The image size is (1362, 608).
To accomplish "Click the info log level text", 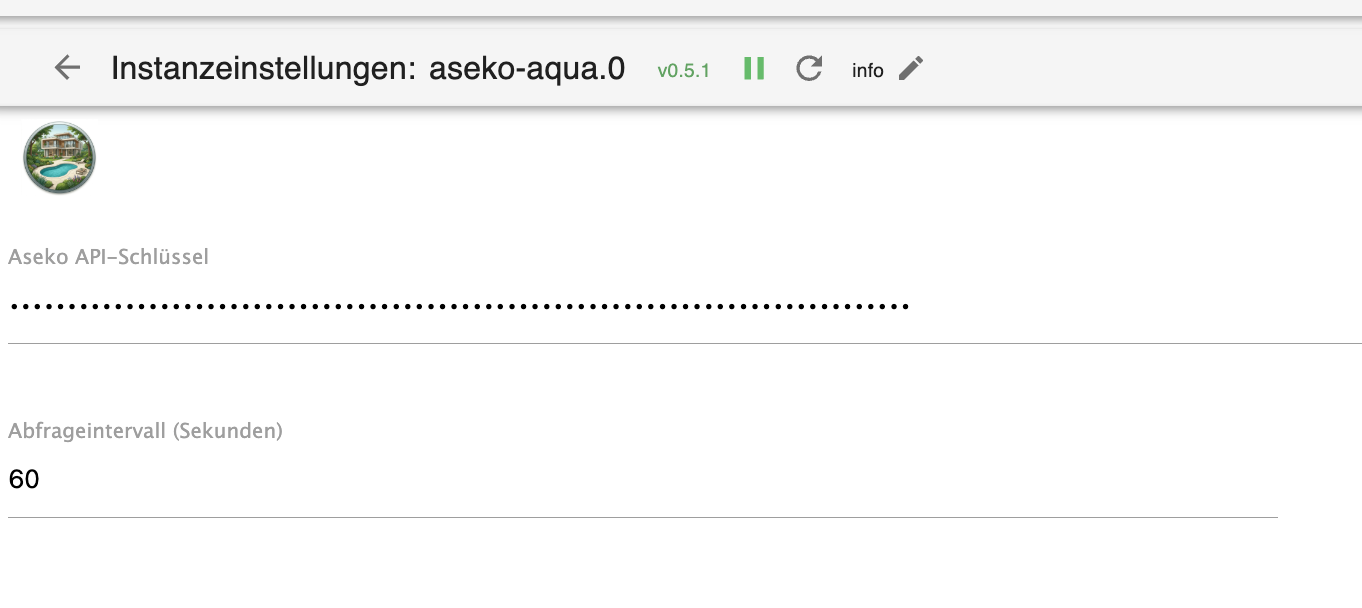I will [x=867, y=70].
